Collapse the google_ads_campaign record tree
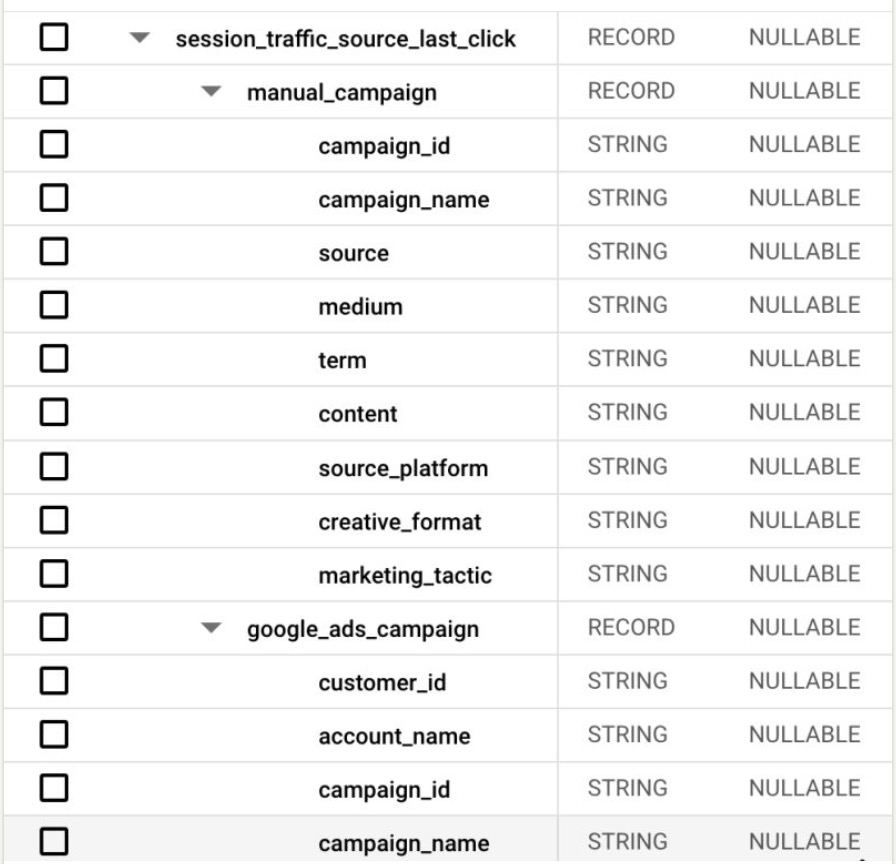 (x=210, y=629)
